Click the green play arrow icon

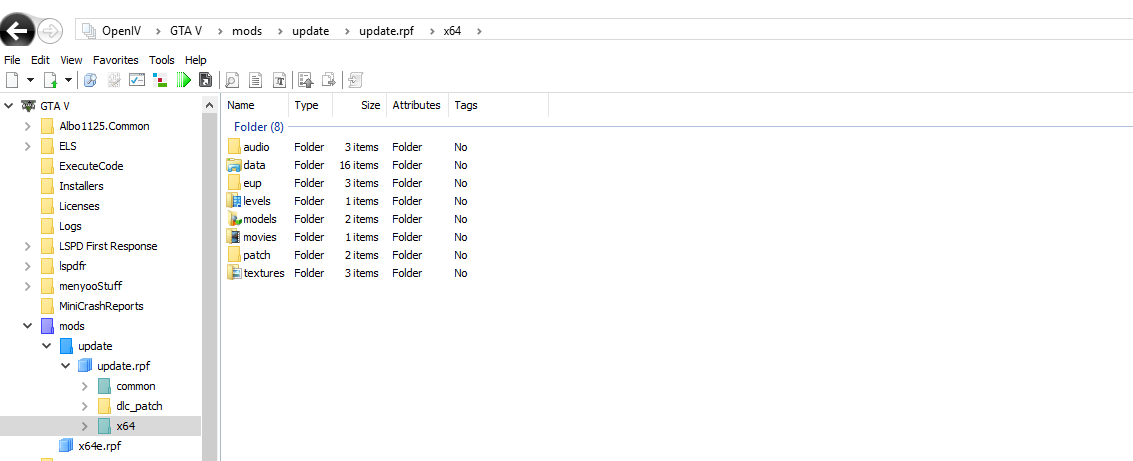click(184, 79)
